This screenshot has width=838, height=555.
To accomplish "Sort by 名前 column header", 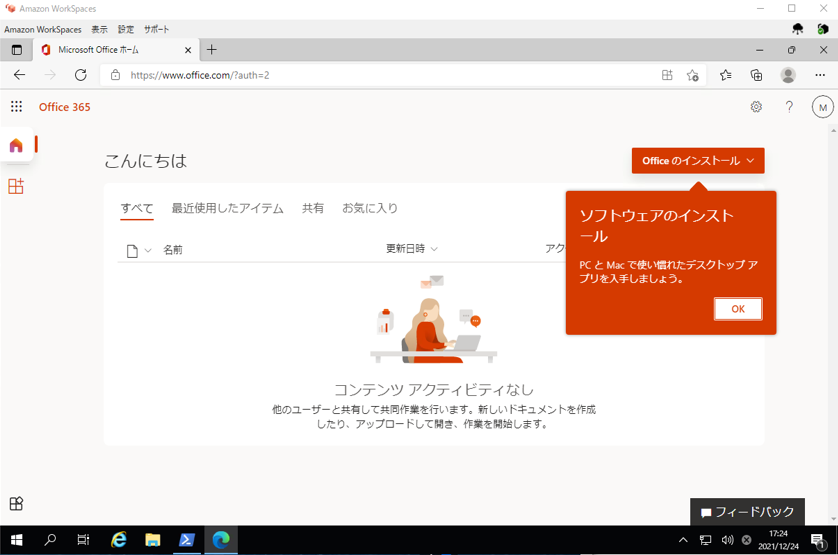I will 173,250.
